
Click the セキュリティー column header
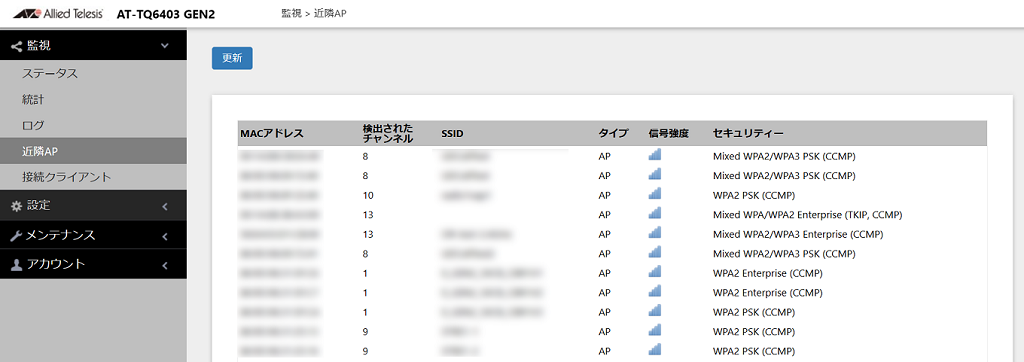pos(748,133)
